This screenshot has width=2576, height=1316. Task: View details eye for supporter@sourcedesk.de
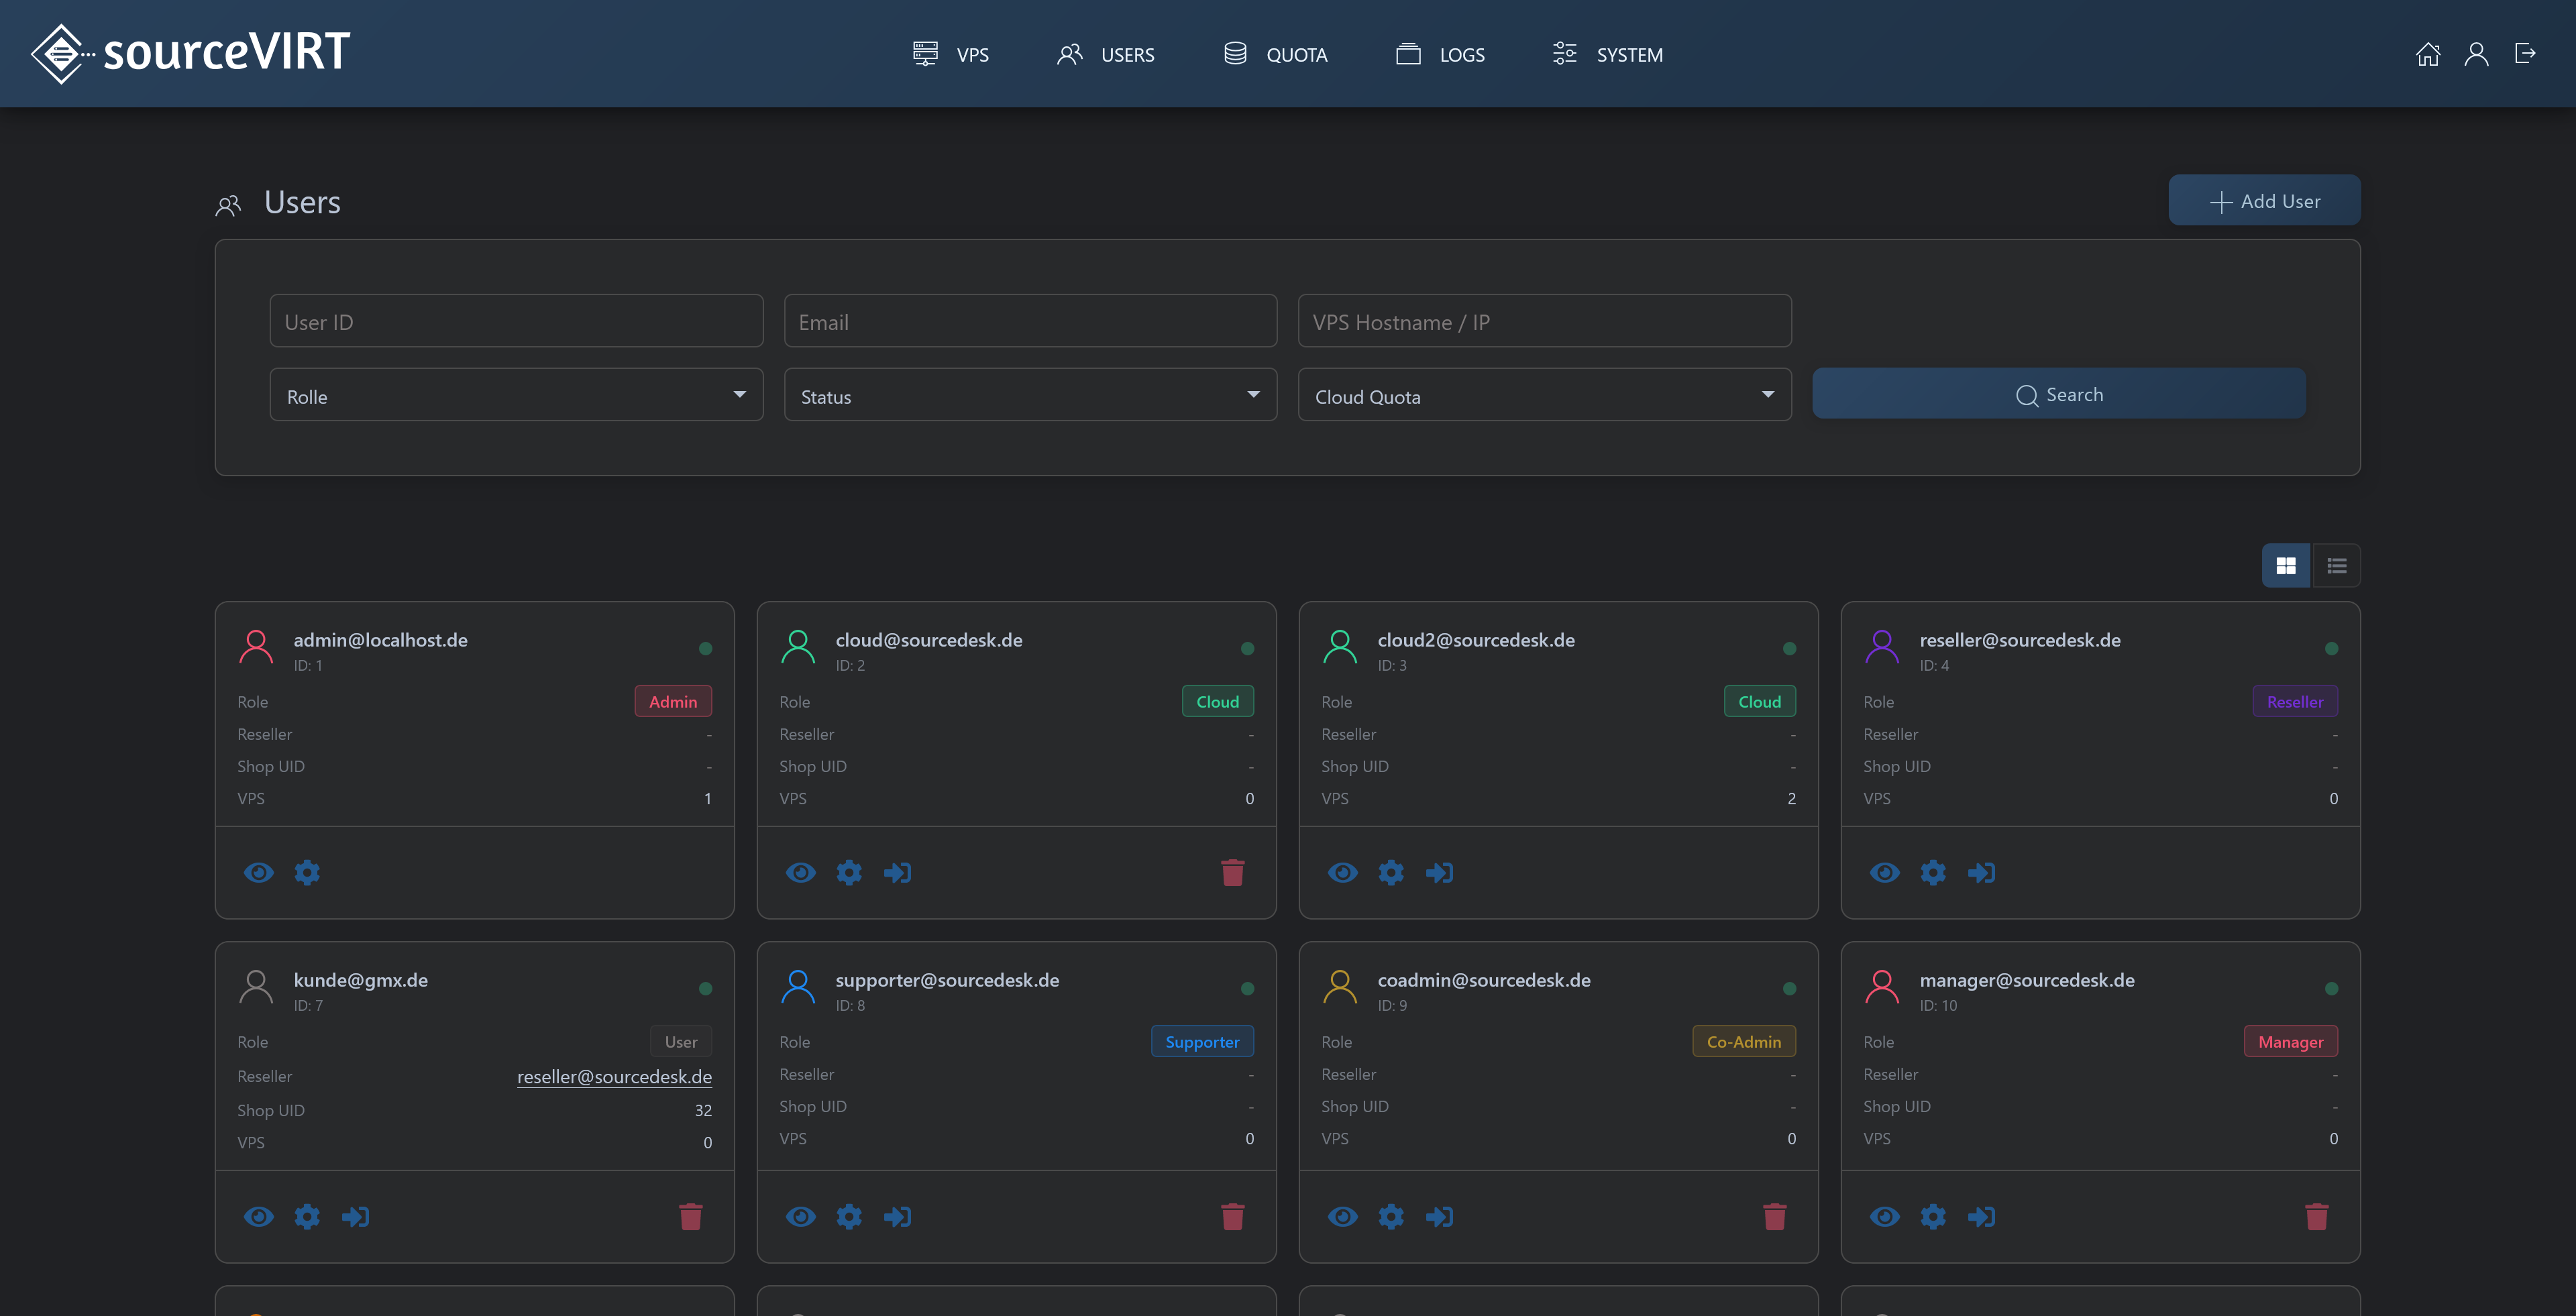[801, 1216]
